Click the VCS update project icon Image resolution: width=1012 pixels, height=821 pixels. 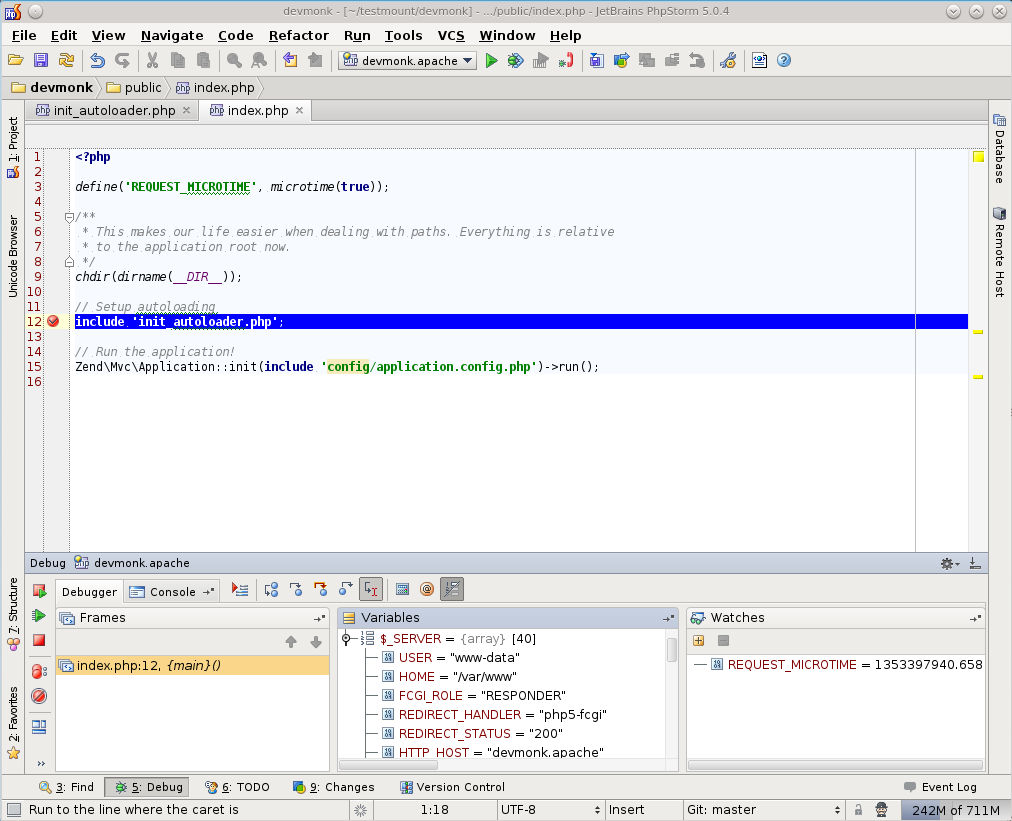(596, 61)
